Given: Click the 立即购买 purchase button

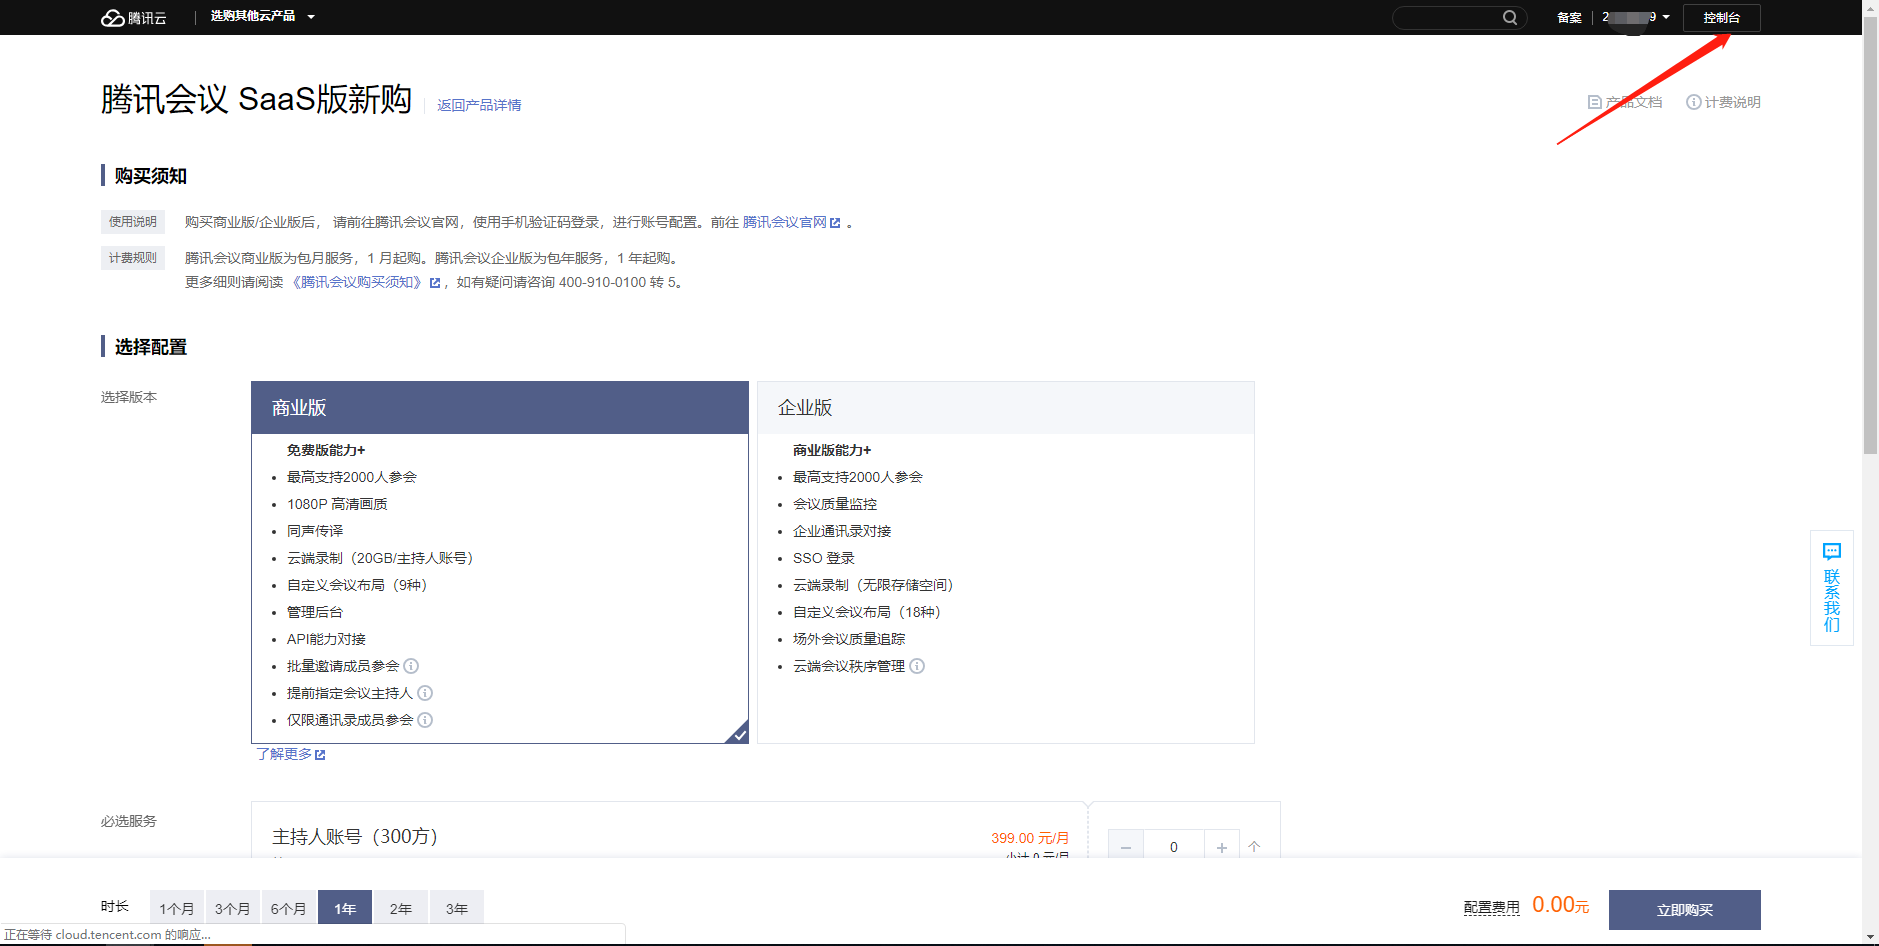Looking at the screenshot, I should (x=1684, y=909).
